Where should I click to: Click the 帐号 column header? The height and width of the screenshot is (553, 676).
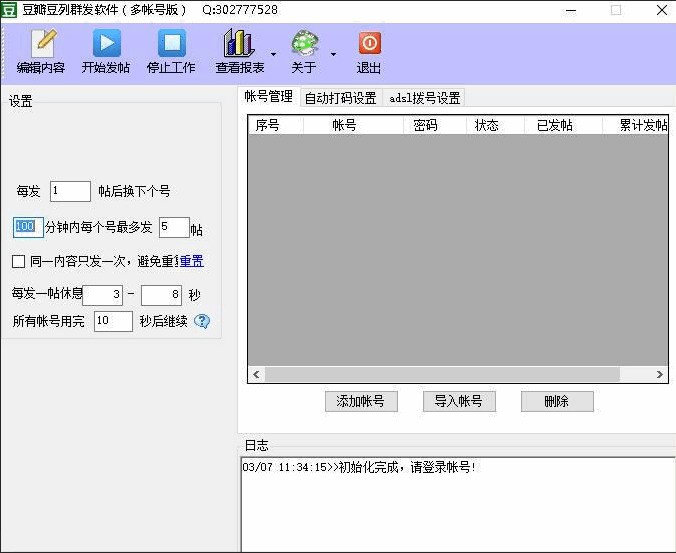pyautogui.click(x=353, y=125)
